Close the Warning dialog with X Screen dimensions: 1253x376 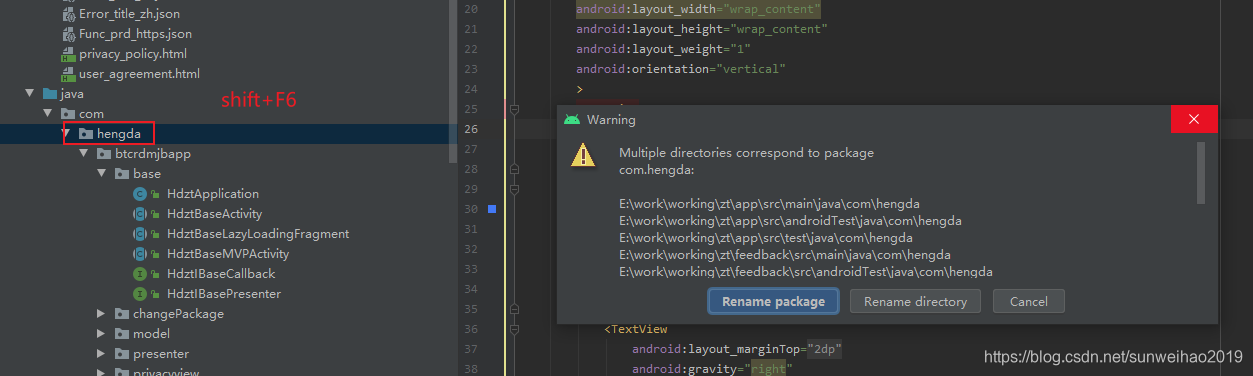1194,119
